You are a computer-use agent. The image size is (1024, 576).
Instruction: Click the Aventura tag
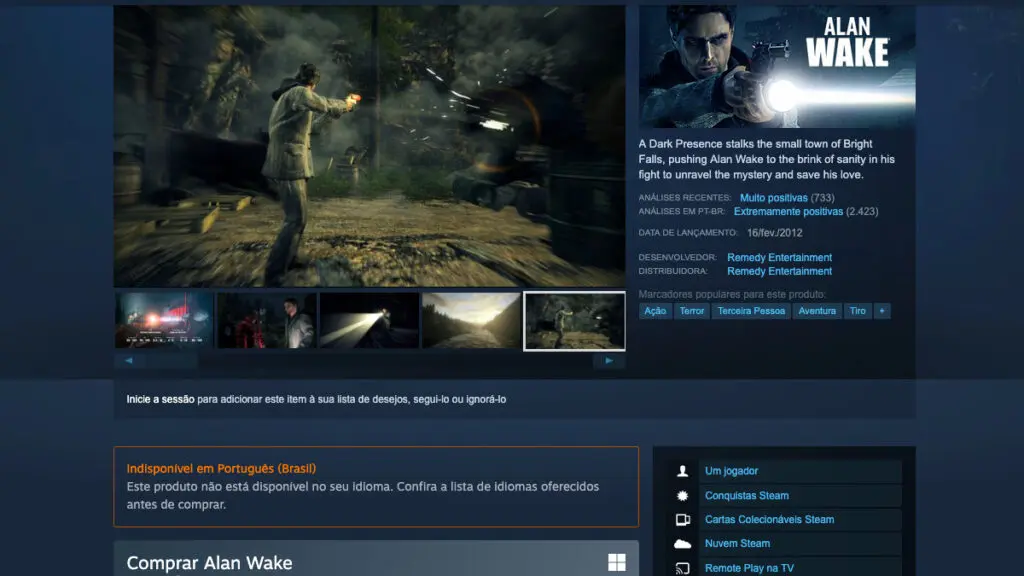point(817,311)
